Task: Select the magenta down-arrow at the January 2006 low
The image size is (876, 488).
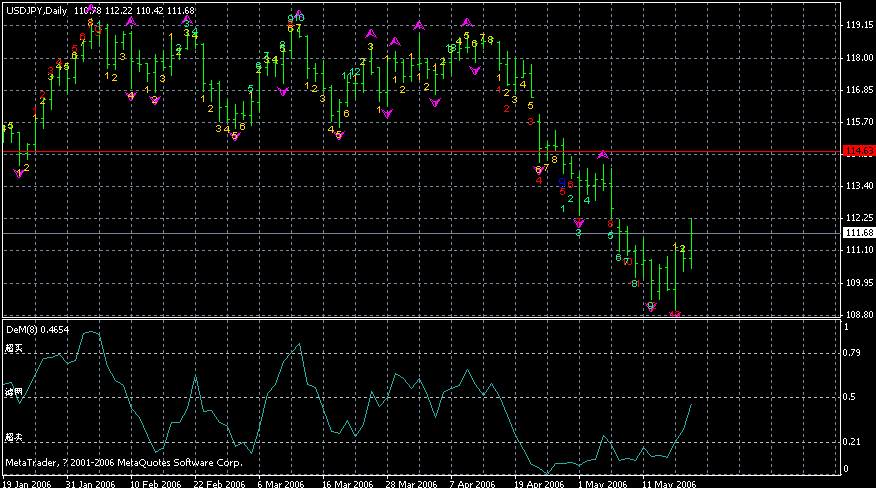Action: [x=18, y=173]
